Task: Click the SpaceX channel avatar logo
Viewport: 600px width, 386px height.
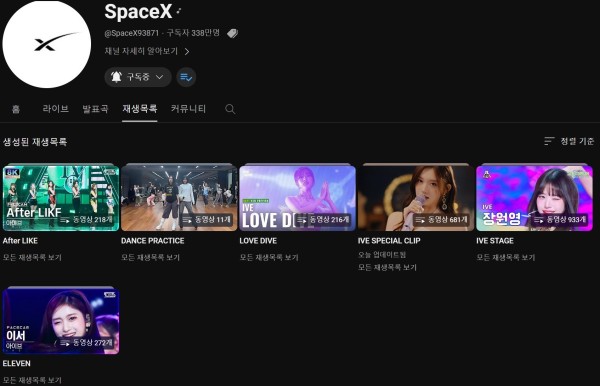Action: 47,44
